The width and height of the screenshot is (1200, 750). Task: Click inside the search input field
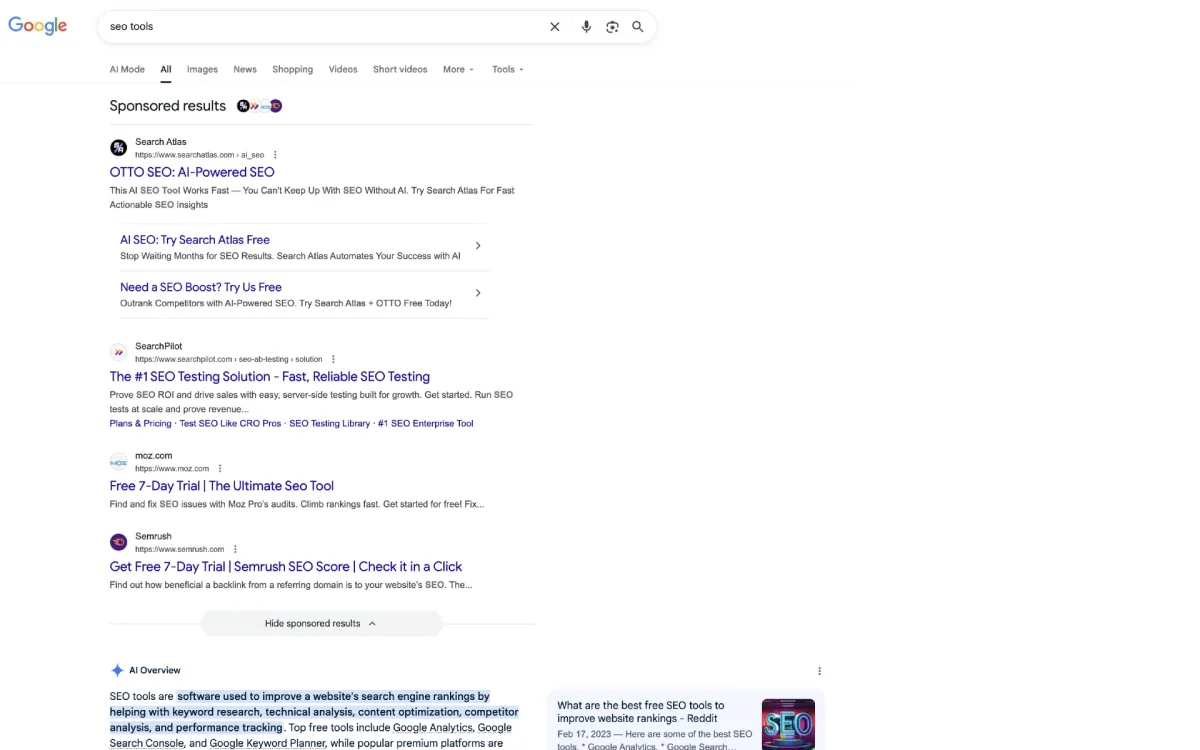tap(300, 27)
